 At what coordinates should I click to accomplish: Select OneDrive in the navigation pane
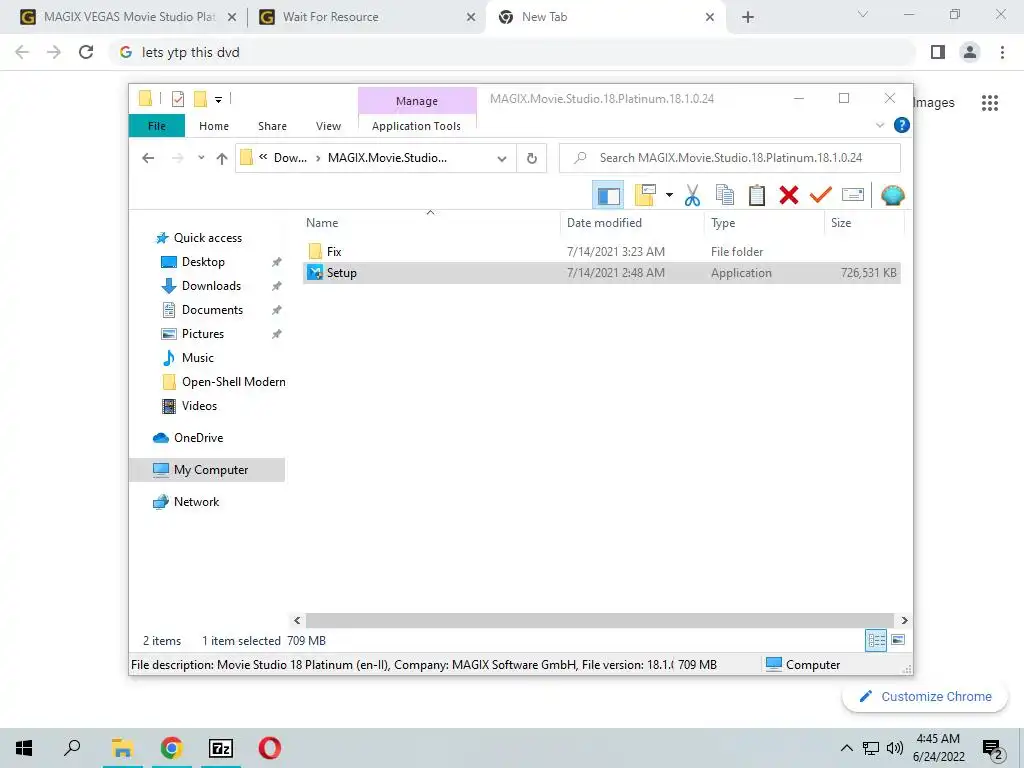pyautogui.click(x=198, y=438)
